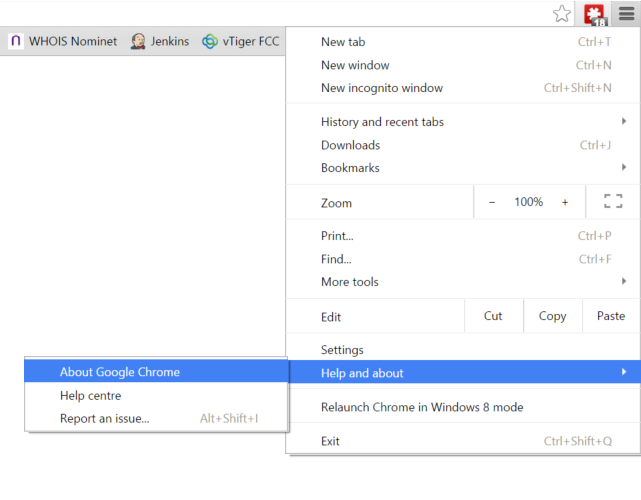Open the red extension icon with badge

[x=594, y=15]
